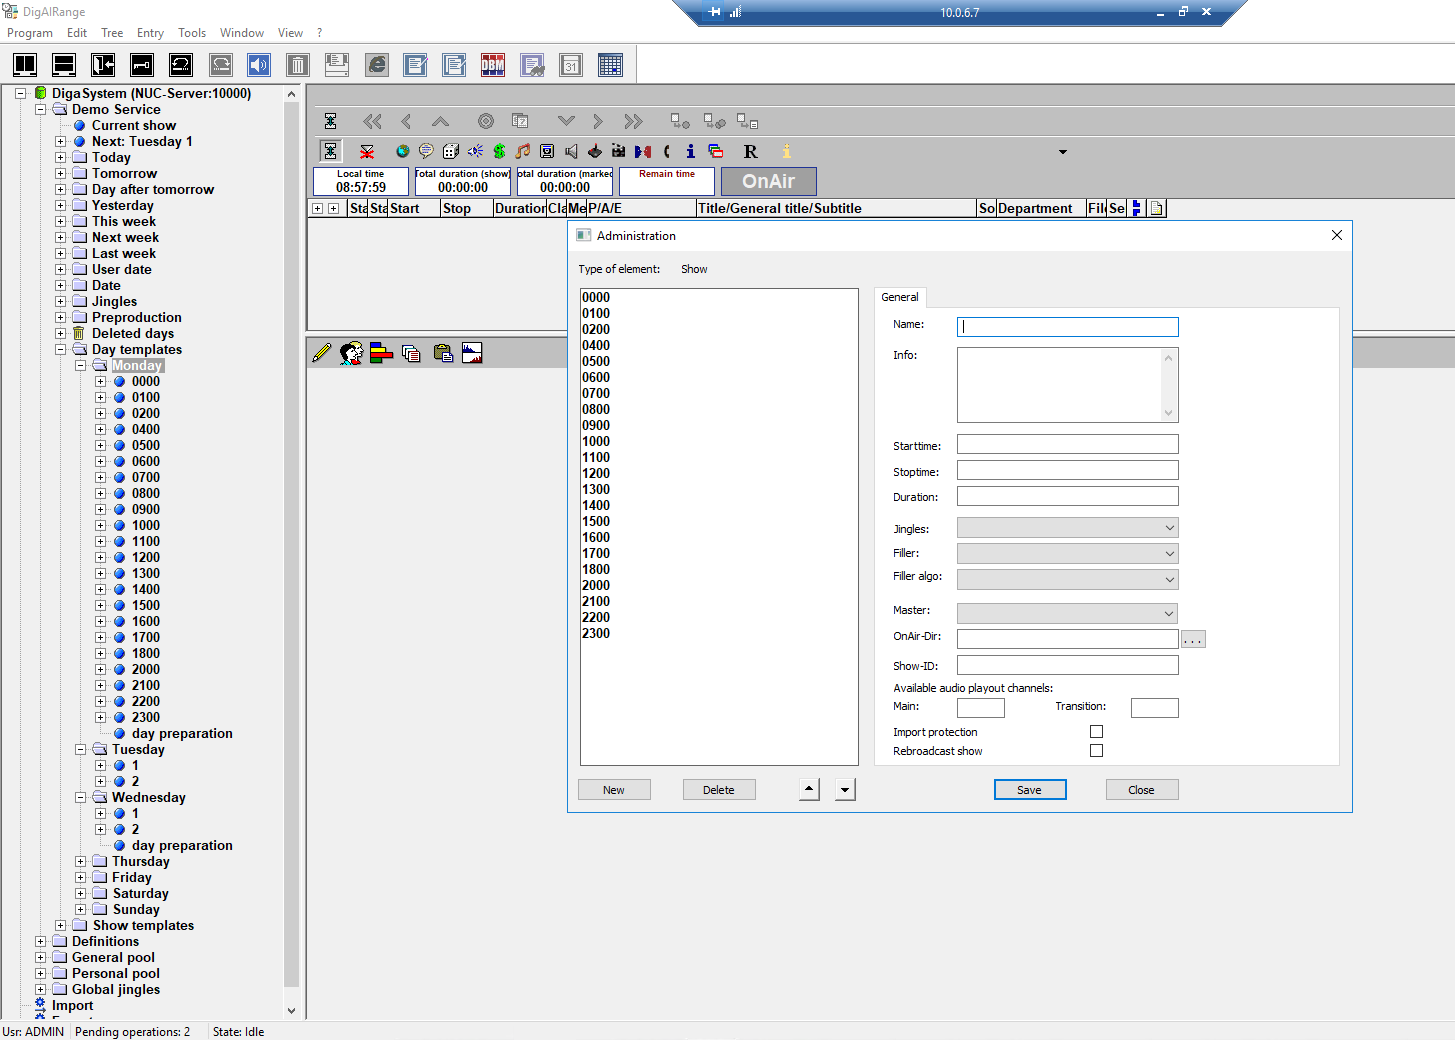1455x1040 pixels.
Task: Open the Entry menu
Action: click(150, 33)
